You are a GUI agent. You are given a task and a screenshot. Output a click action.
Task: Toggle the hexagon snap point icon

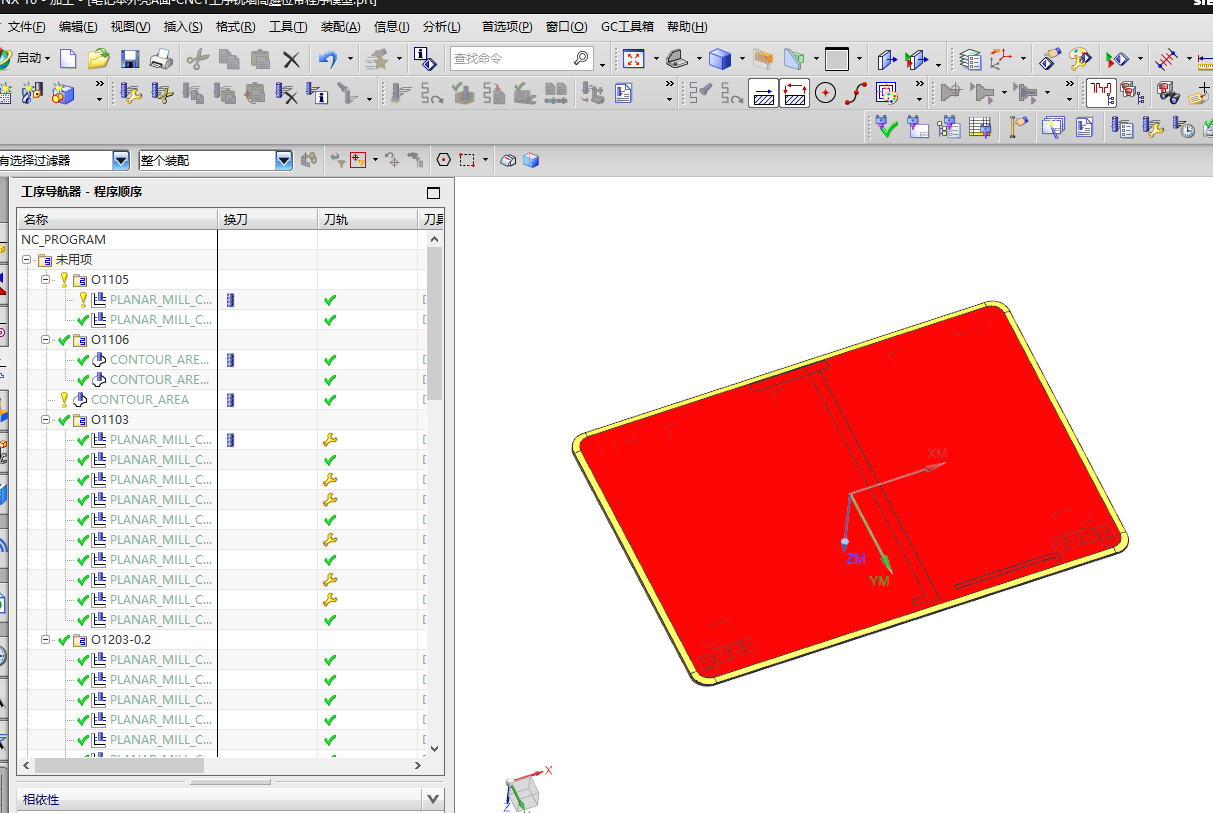pyautogui.click(x=445, y=160)
